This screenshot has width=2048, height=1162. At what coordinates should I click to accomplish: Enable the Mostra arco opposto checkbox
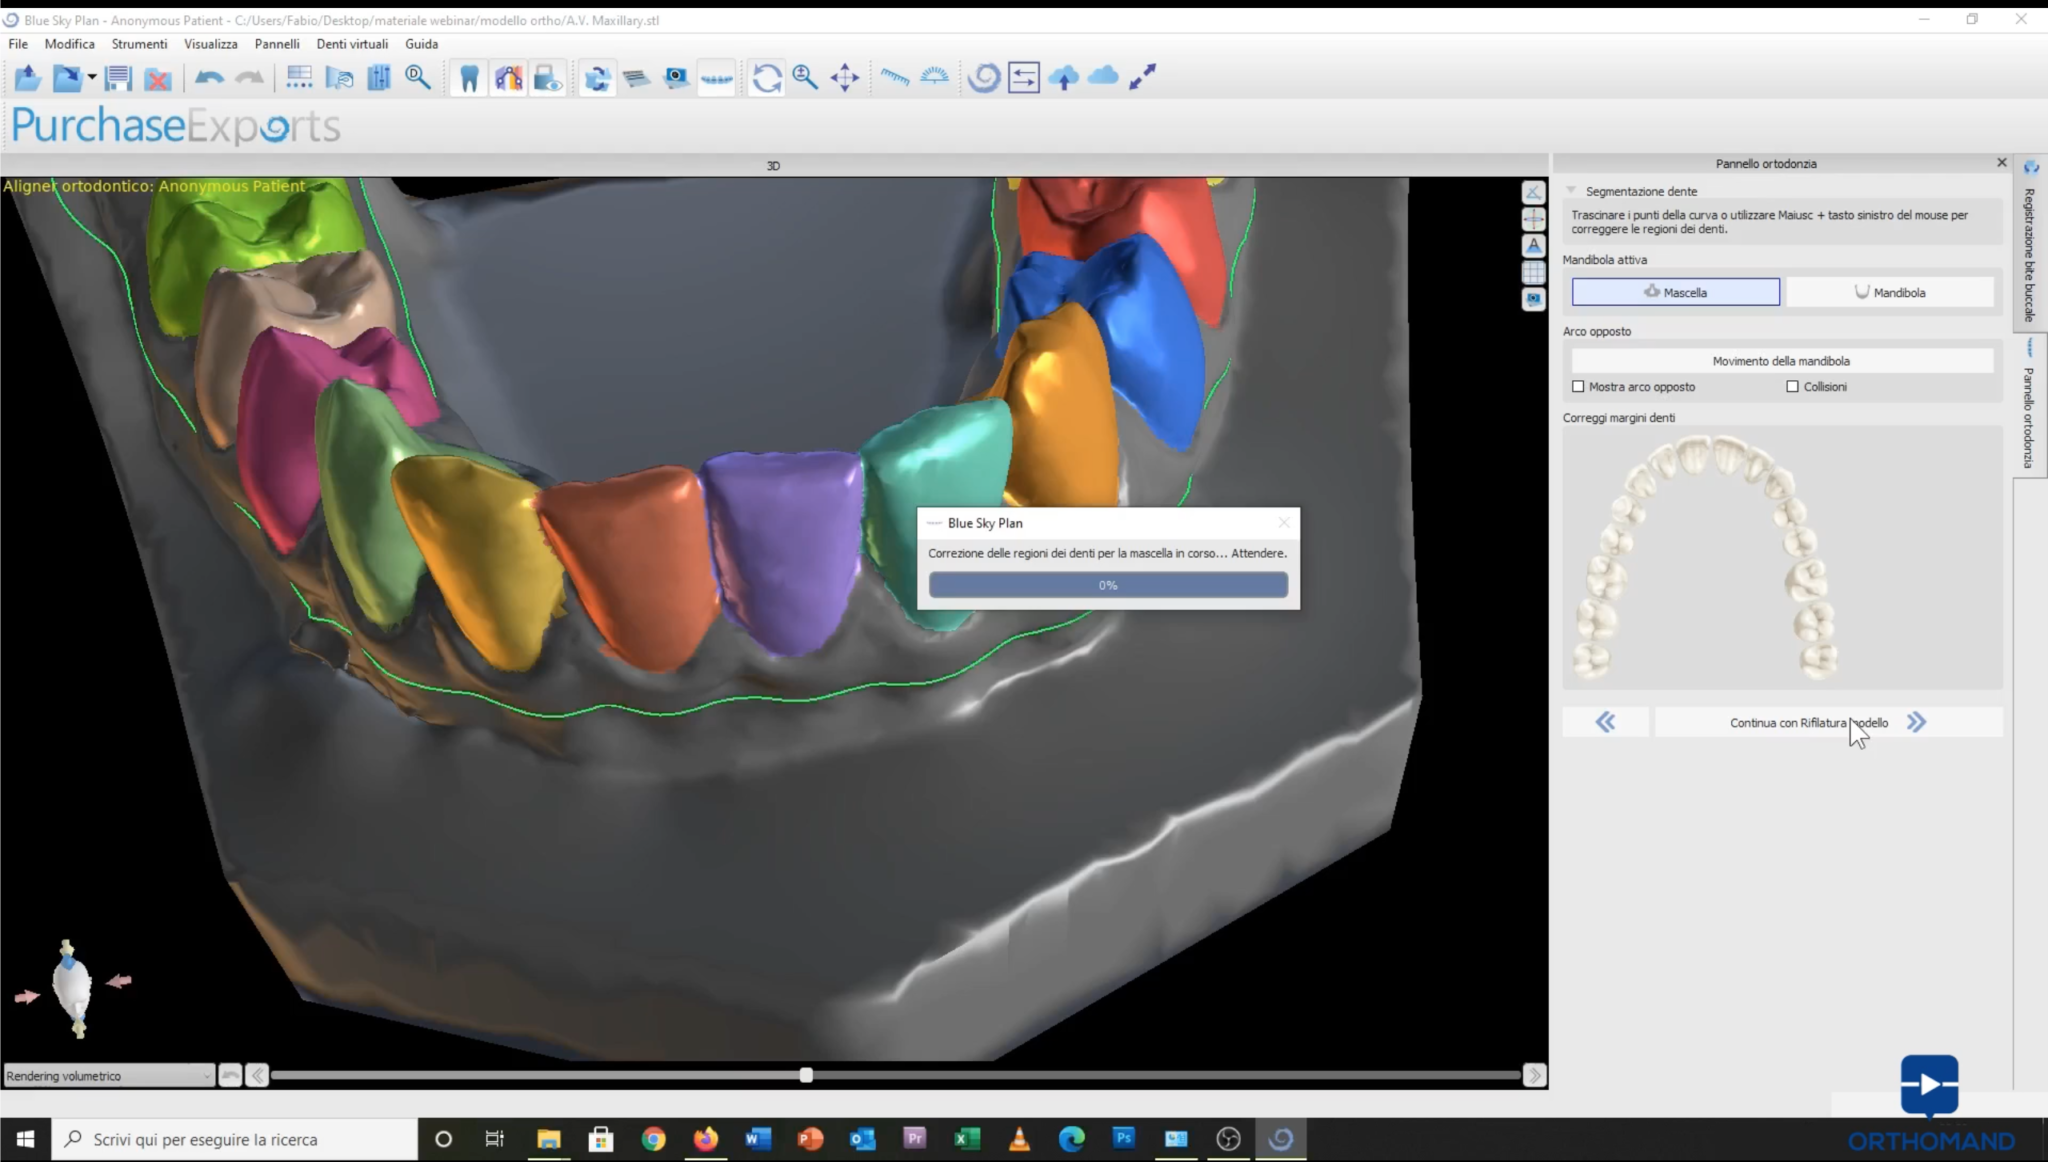(1580, 386)
